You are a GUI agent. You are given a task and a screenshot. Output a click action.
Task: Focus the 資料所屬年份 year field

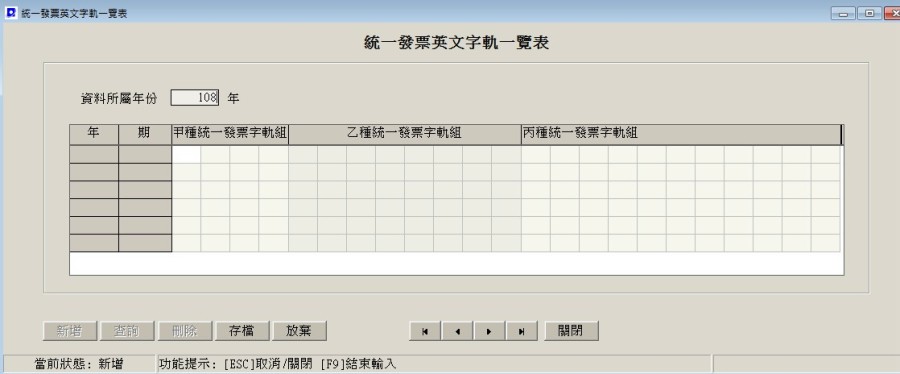coord(195,98)
